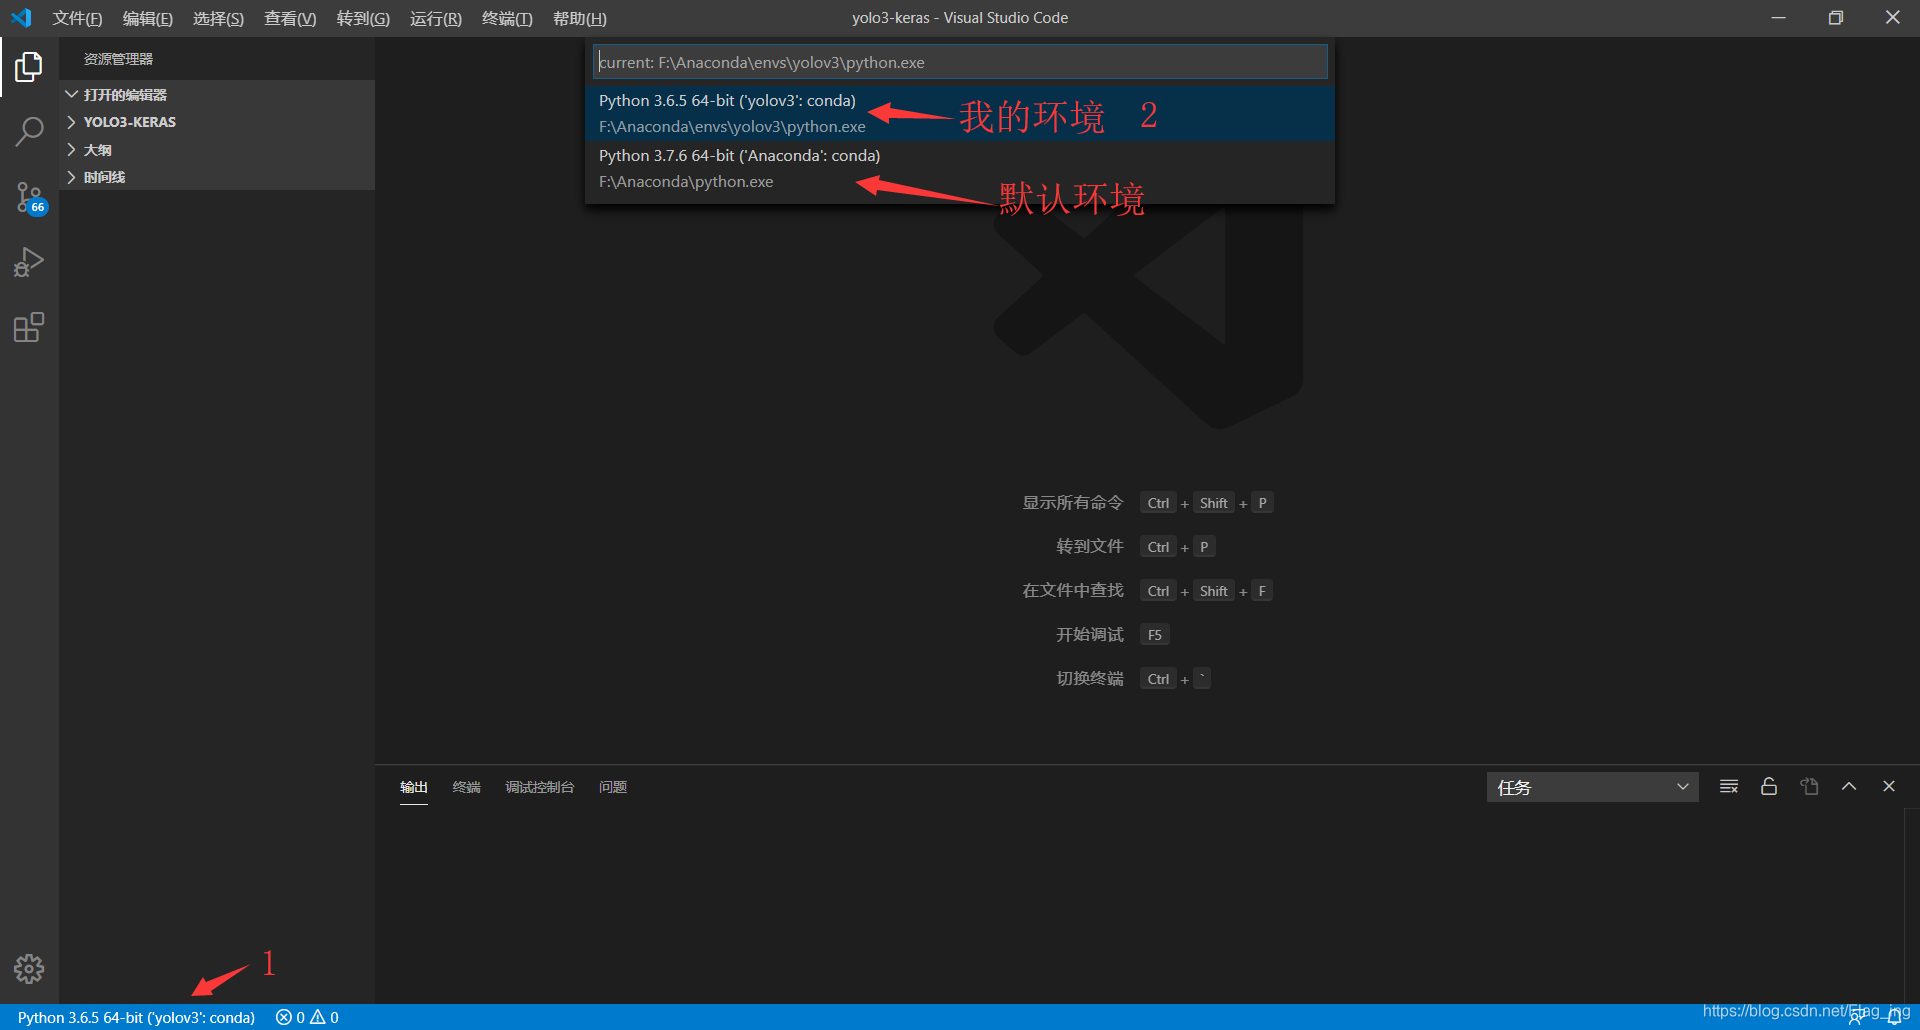Open notifications bell in status bar

1894,1018
